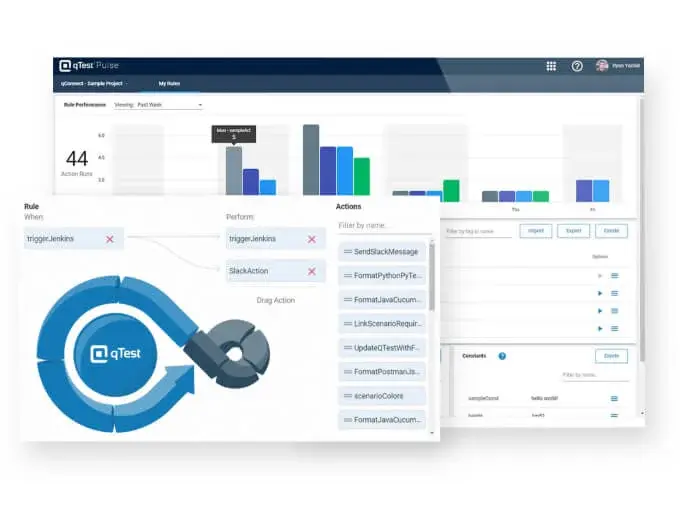Viewport: 680px width, 528px height.
Task: Focus the Actions Filter by name field
Action: (384, 226)
